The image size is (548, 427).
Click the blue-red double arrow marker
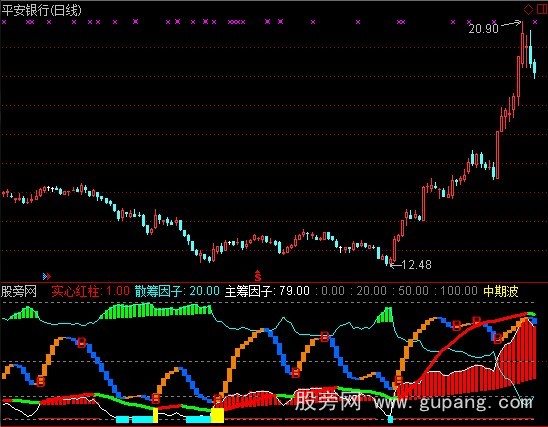[46, 276]
